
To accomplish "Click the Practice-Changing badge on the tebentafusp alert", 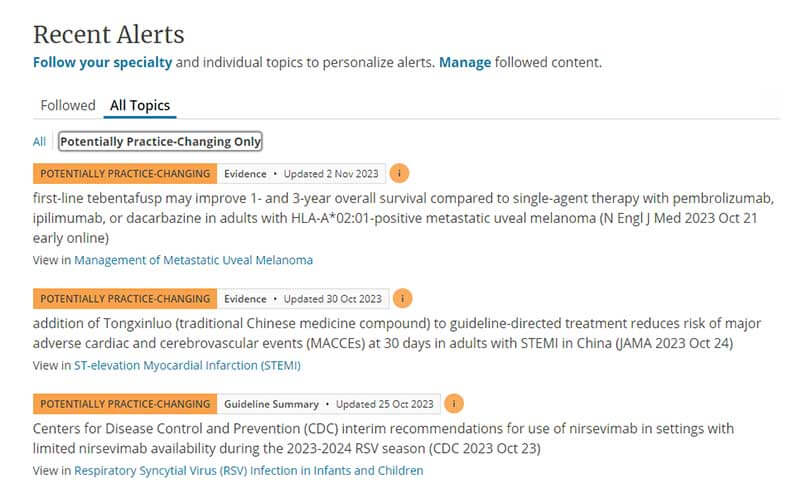I will click(x=125, y=173).
